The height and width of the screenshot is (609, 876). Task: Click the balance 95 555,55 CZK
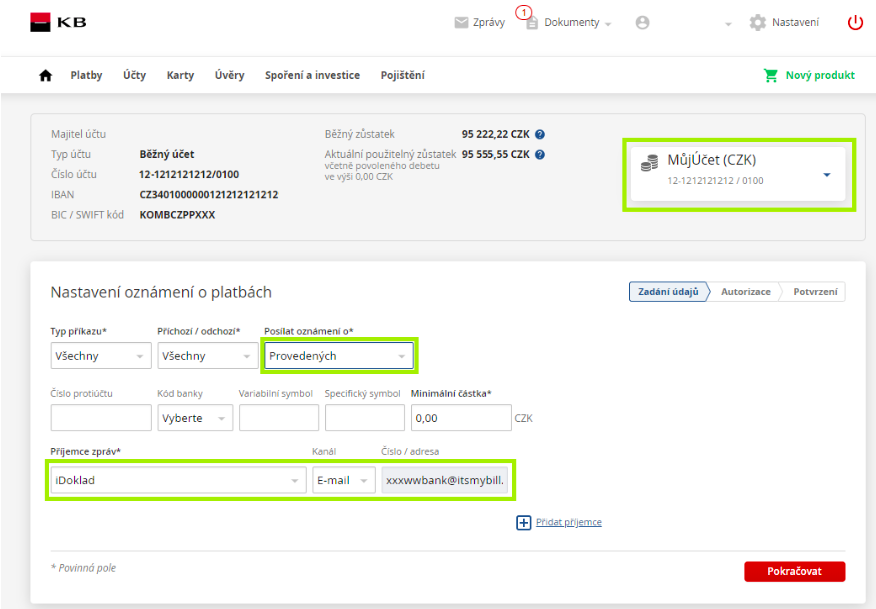click(x=496, y=154)
